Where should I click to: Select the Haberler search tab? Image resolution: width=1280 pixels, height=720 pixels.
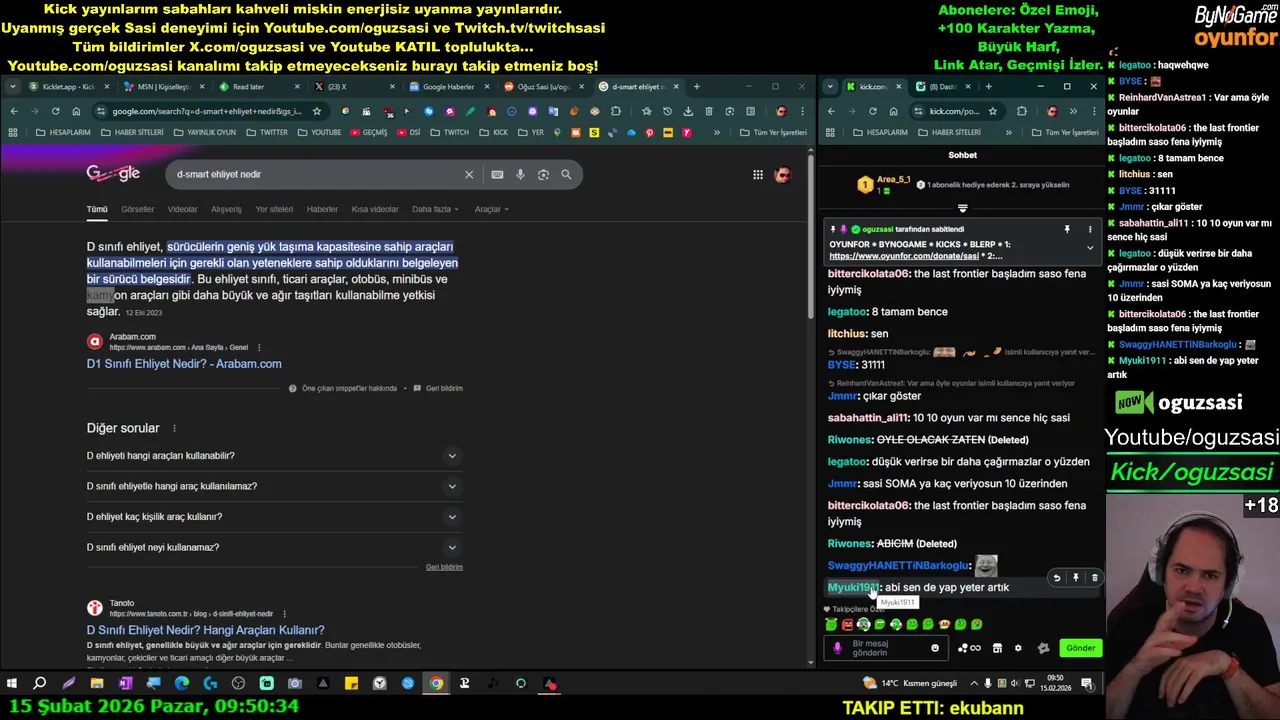coord(322,209)
